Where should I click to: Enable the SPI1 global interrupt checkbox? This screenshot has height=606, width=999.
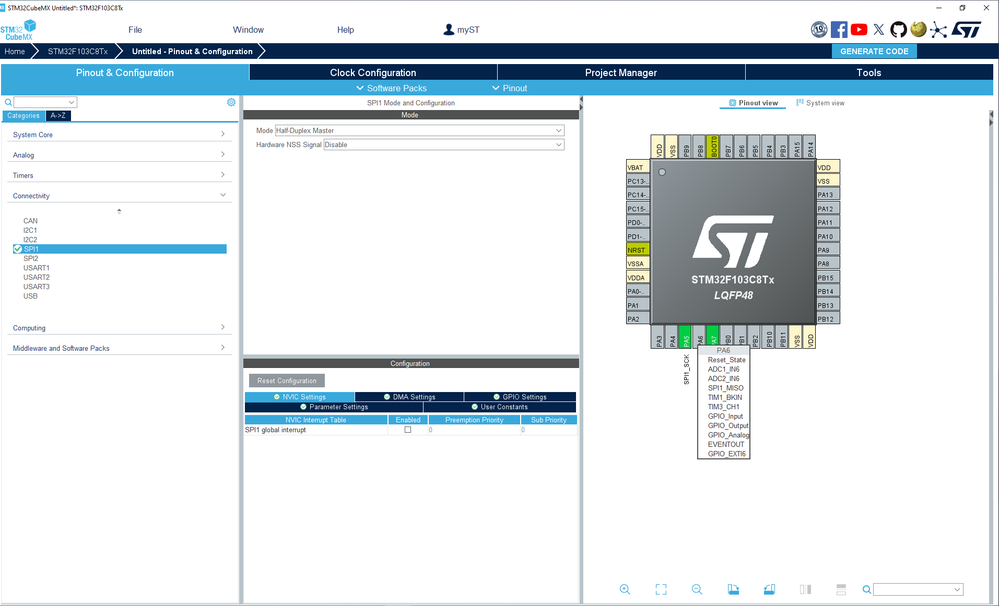(408, 429)
